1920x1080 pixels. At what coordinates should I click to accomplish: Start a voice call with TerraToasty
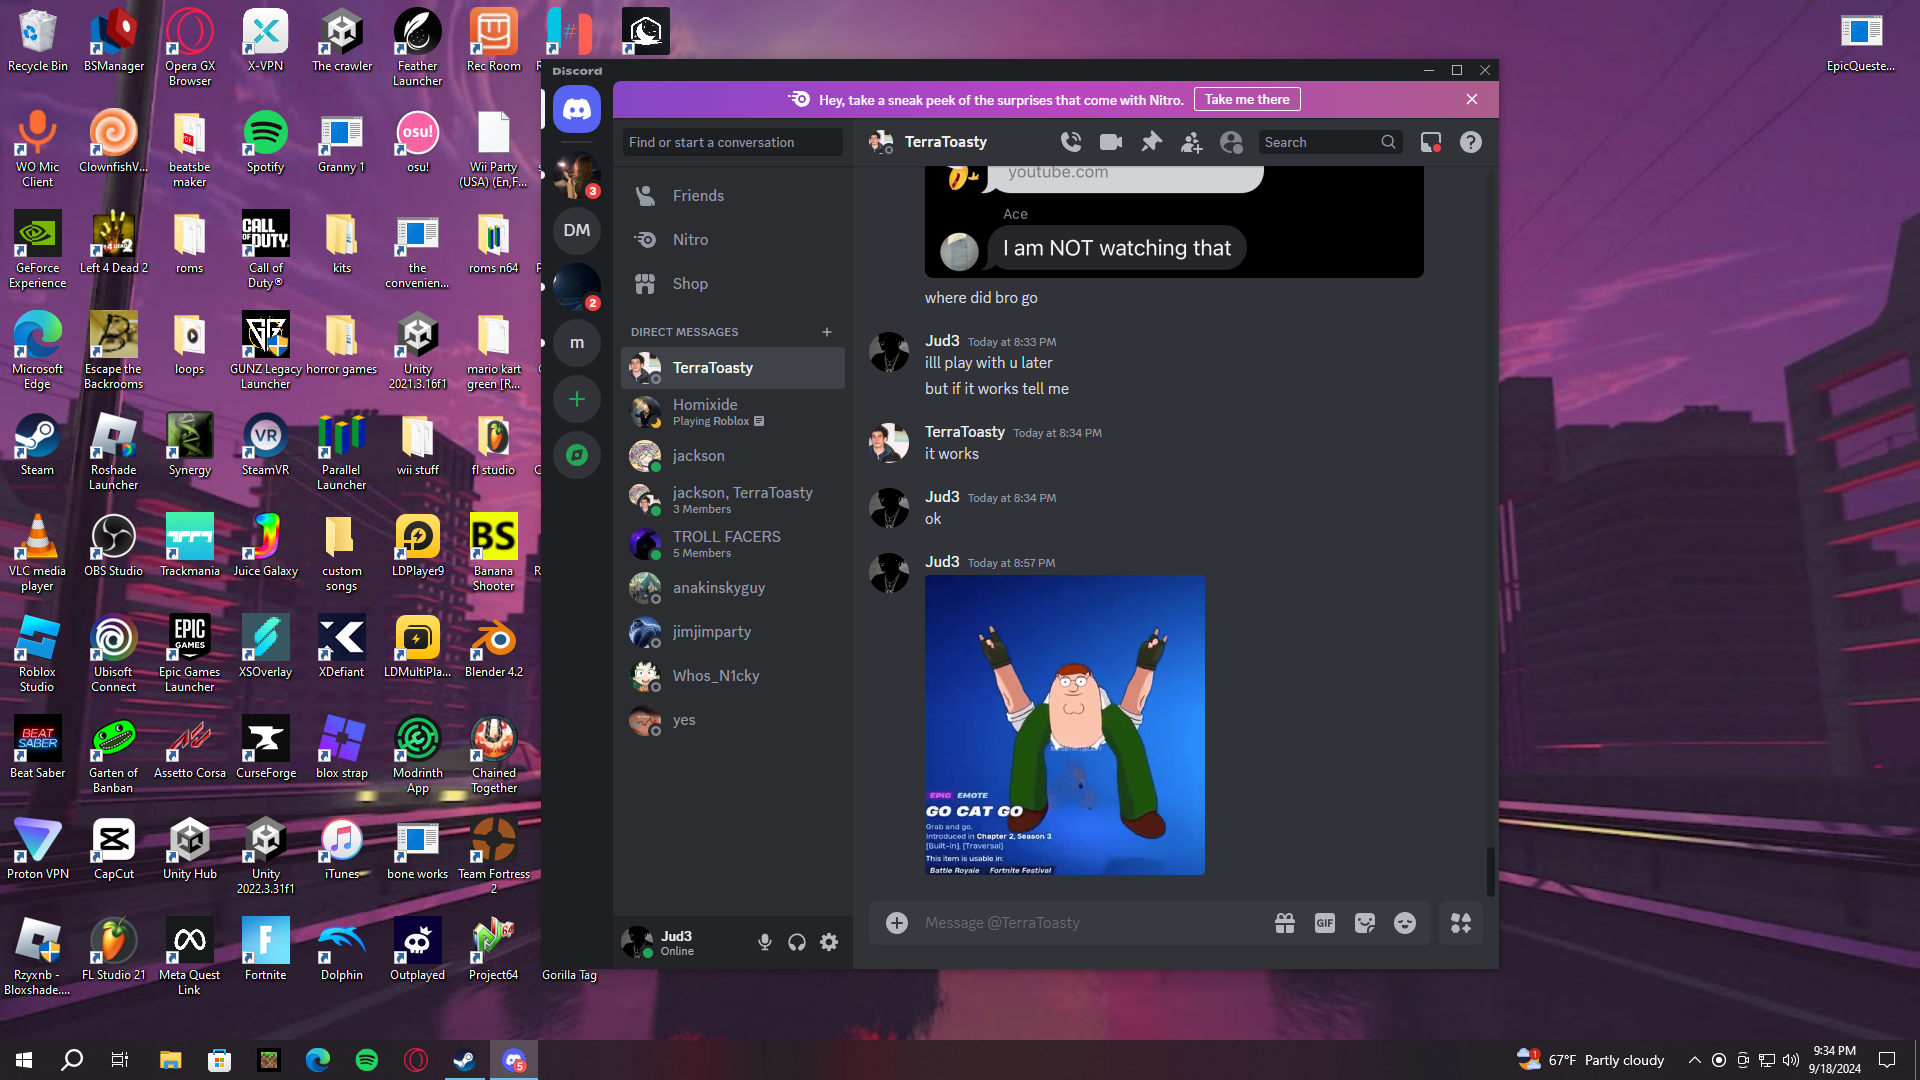(1071, 142)
